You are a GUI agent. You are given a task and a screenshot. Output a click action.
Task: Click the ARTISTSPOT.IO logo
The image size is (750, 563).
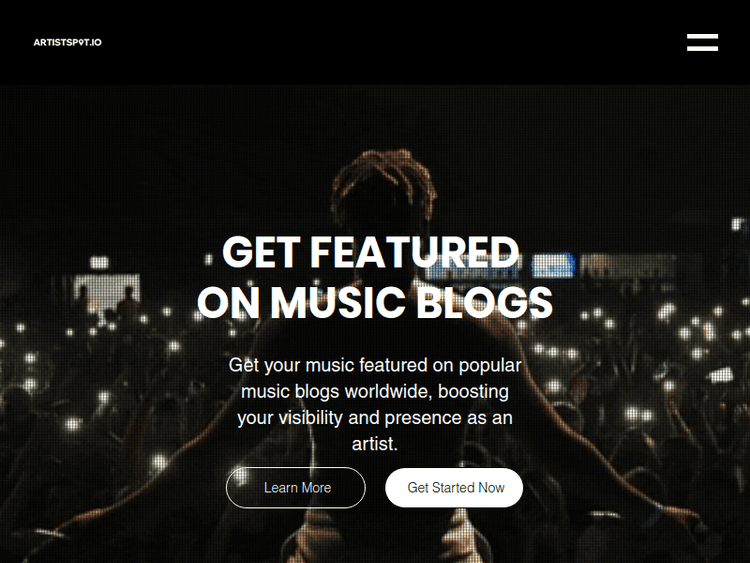tap(67, 42)
